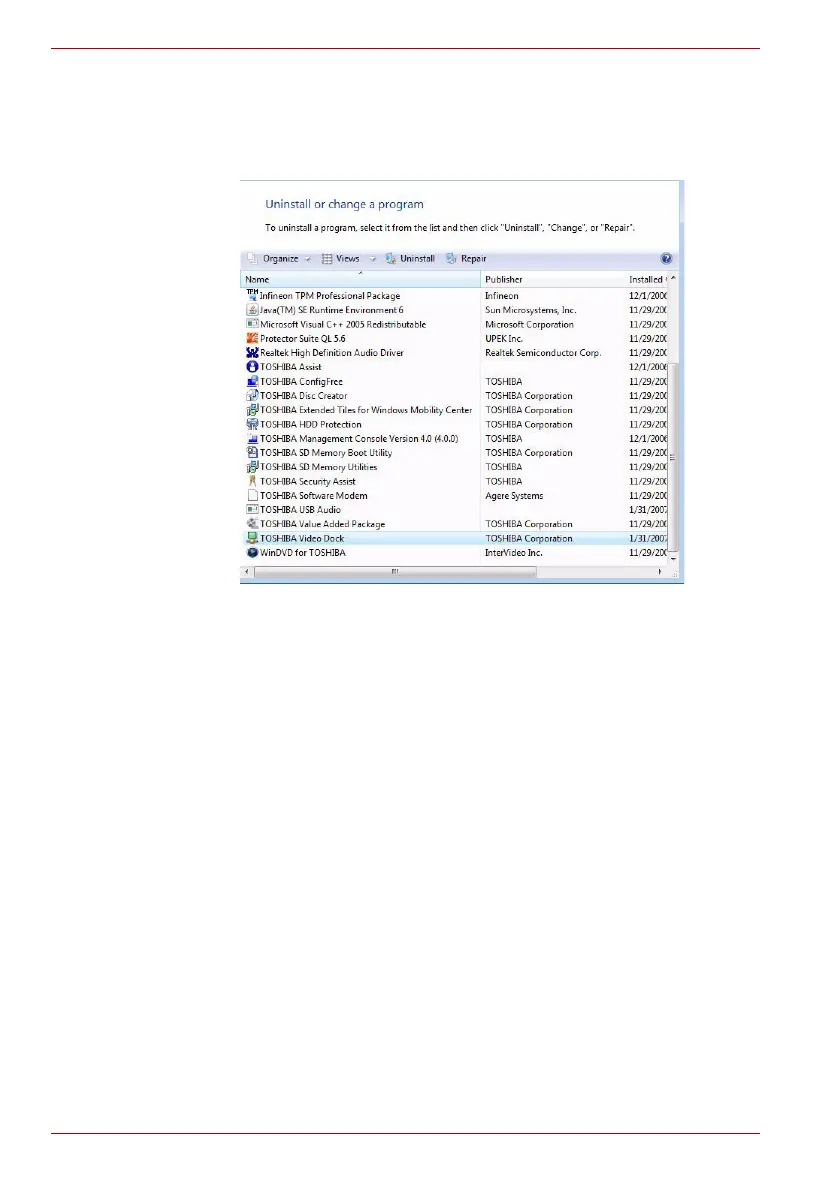Click the TOSHIBA Video Dock icon
Image resolution: width=840 pixels, height=1190 pixels.
click(x=252, y=538)
